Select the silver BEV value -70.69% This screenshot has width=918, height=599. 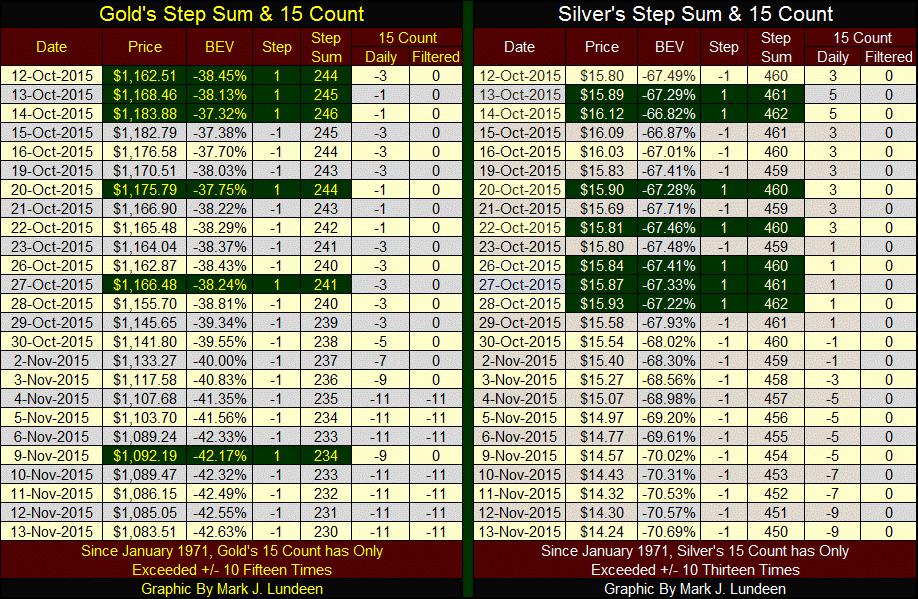pos(669,531)
